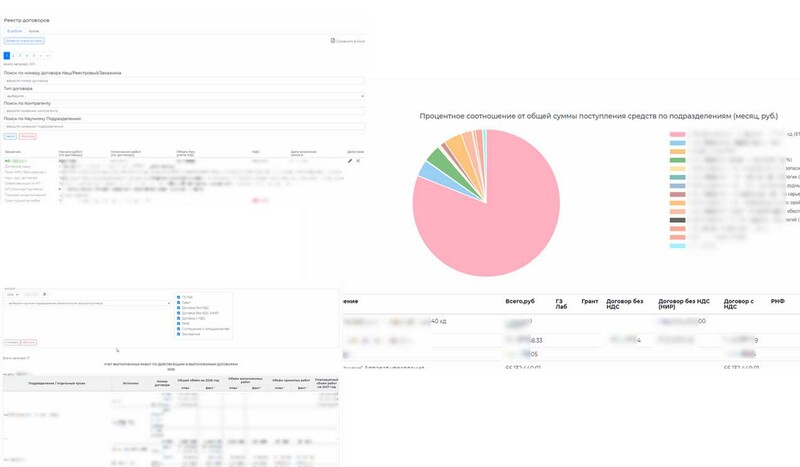
Task: Open the scientific department selection dropdown
Action: point(89,303)
